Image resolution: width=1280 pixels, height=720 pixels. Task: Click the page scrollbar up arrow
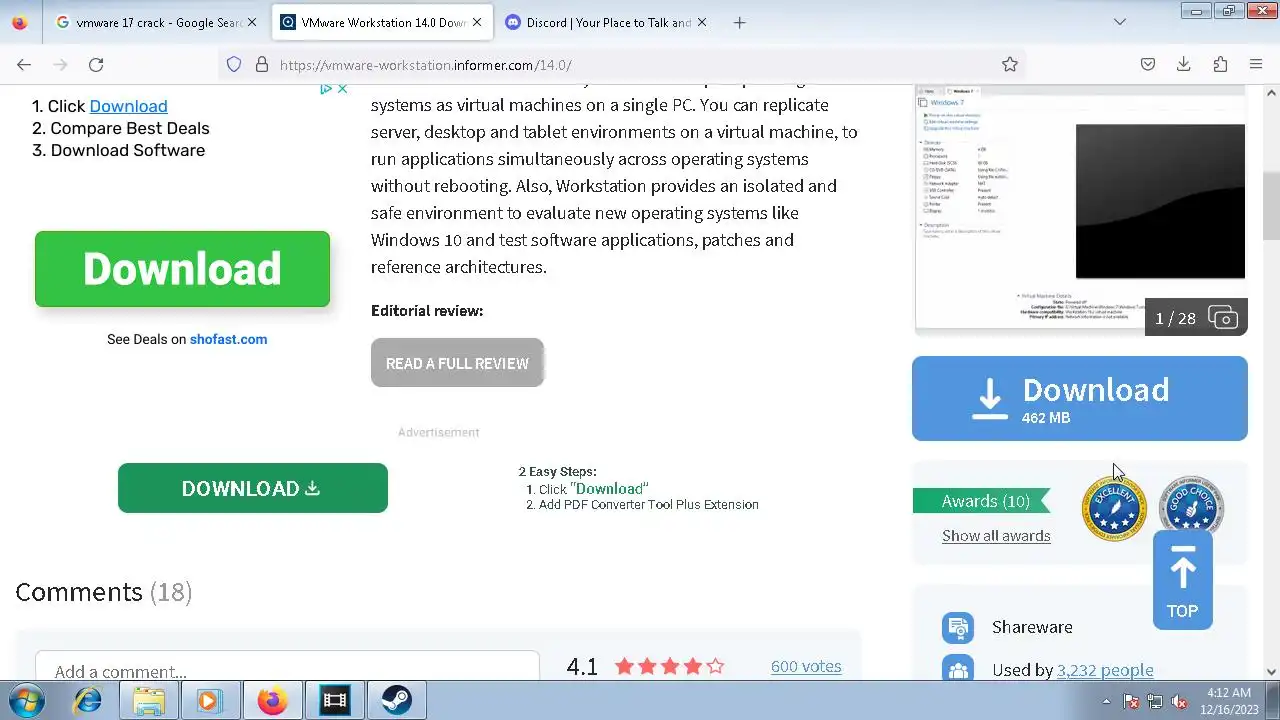coord(1271,93)
